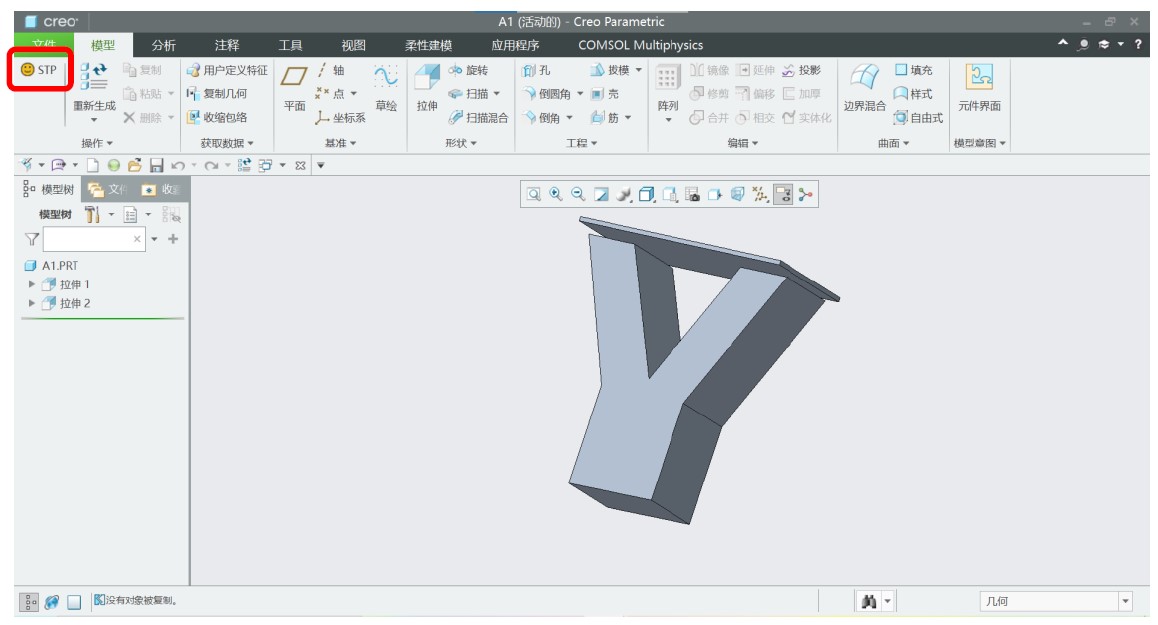
Task: Click the Freestyle (自由式) tool
Action: coord(918,117)
